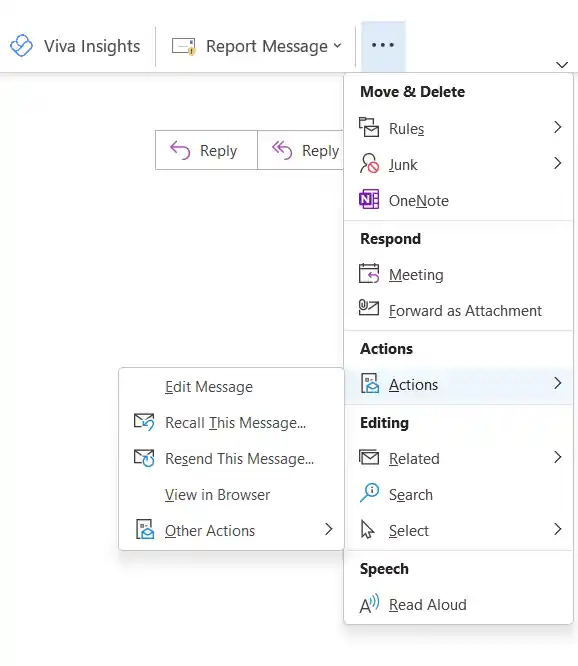Click the Meeting calendar reply icon

tap(369, 274)
